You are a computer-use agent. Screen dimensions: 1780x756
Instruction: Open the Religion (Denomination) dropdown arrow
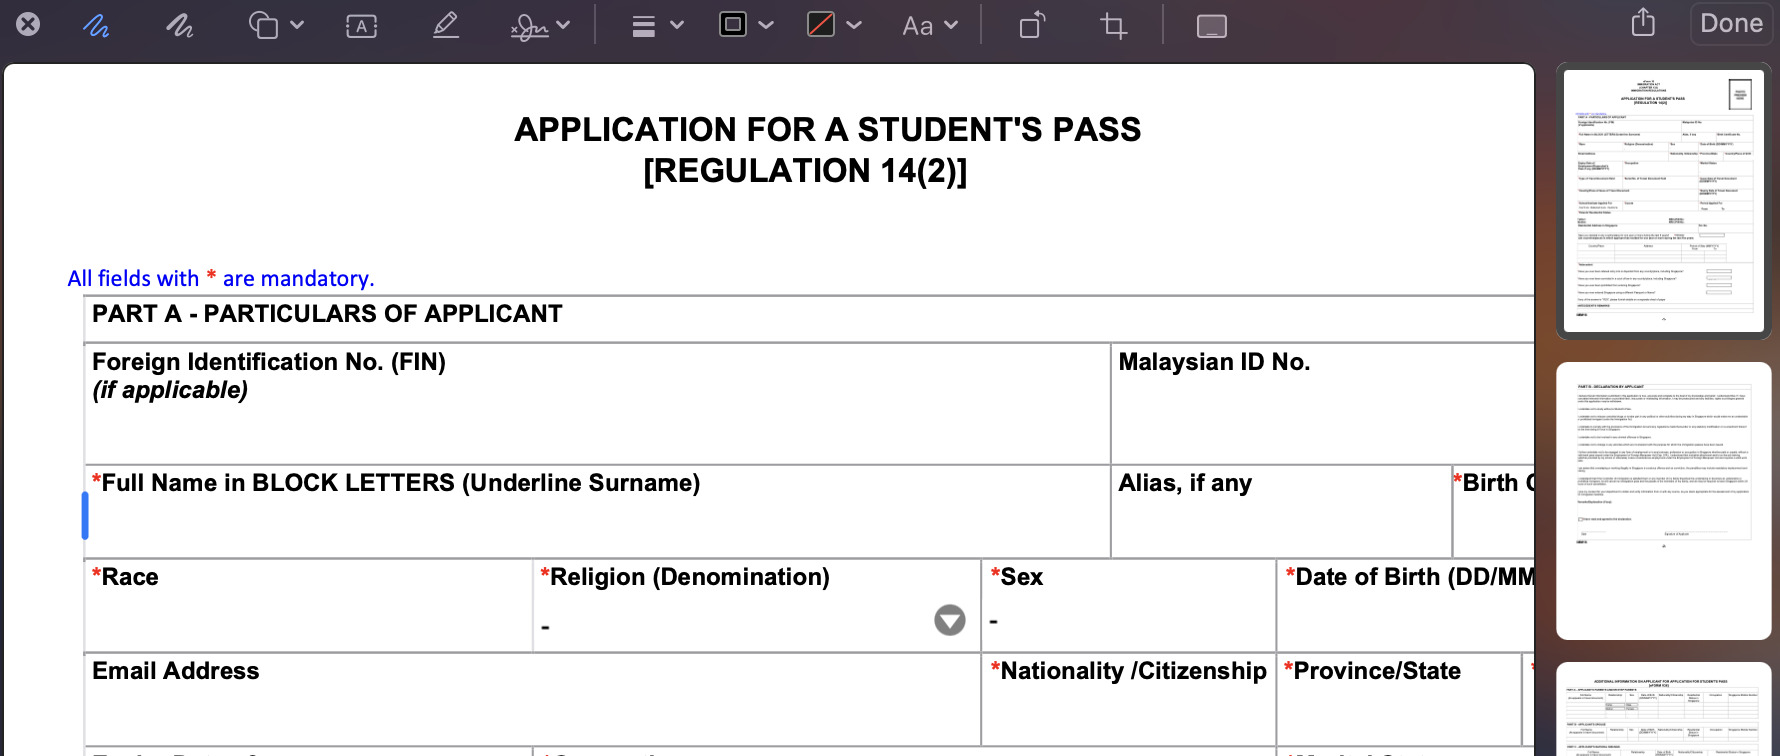tap(950, 620)
